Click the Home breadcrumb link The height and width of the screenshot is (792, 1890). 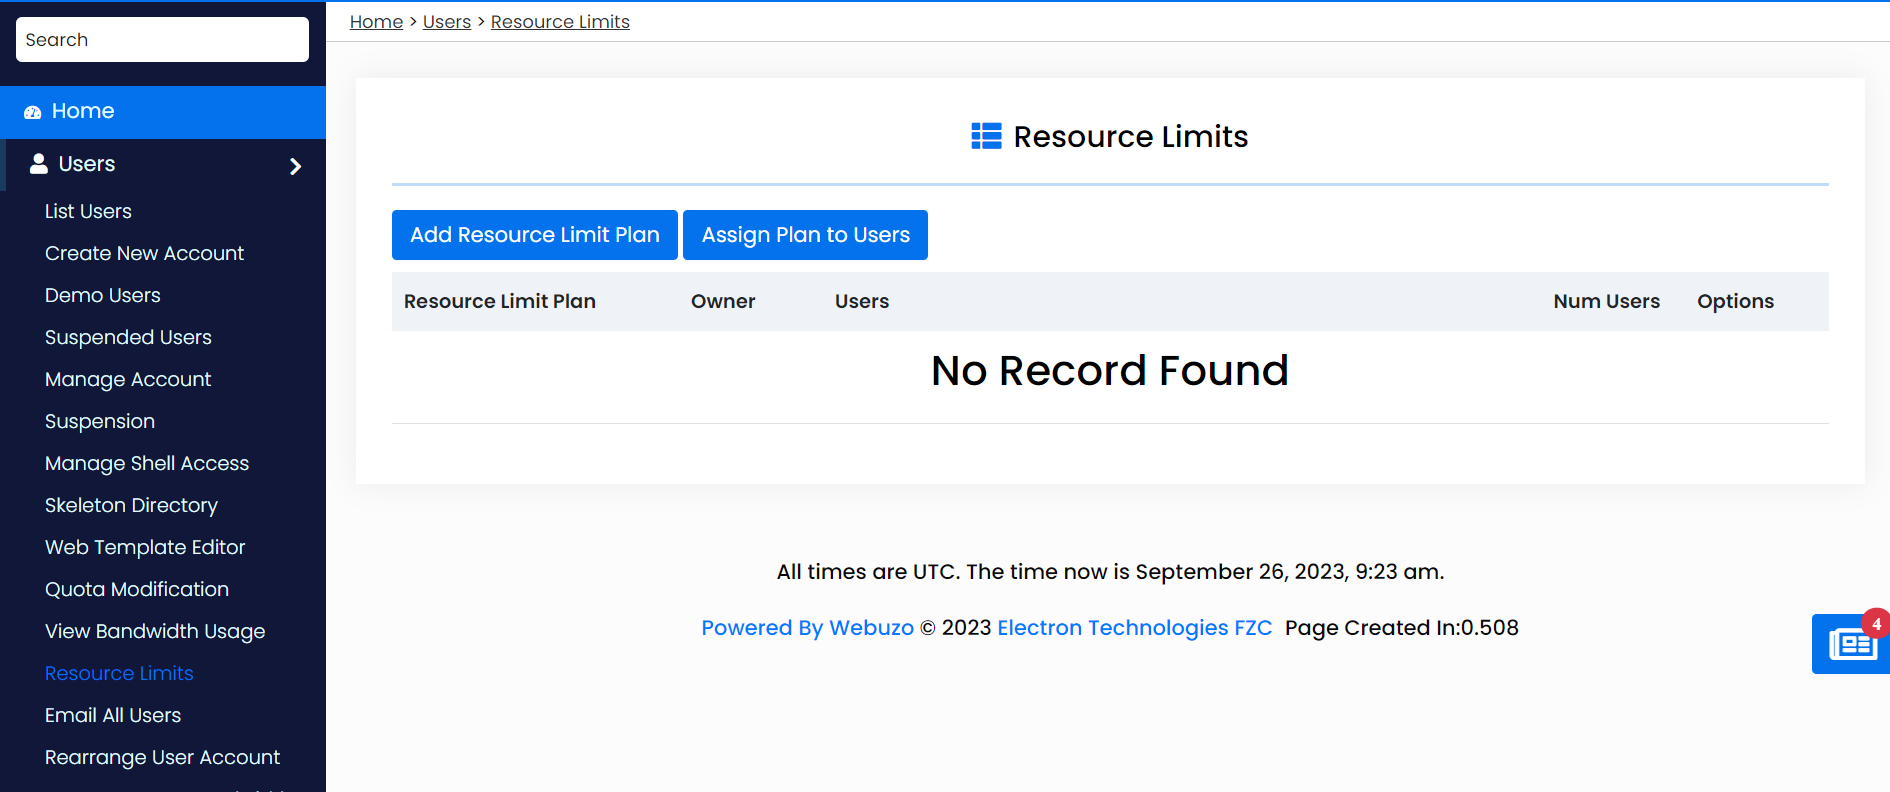376,22
